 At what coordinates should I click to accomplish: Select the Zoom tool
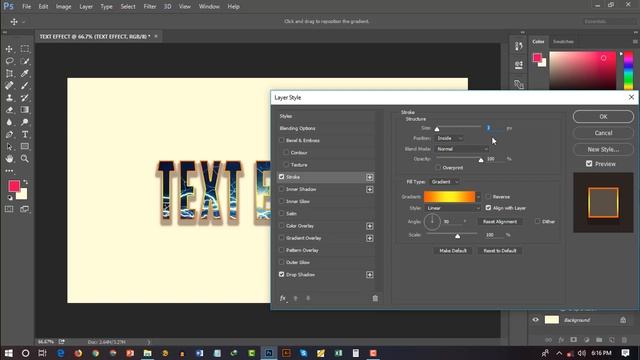pyautogui.click(x=25, y=159)
